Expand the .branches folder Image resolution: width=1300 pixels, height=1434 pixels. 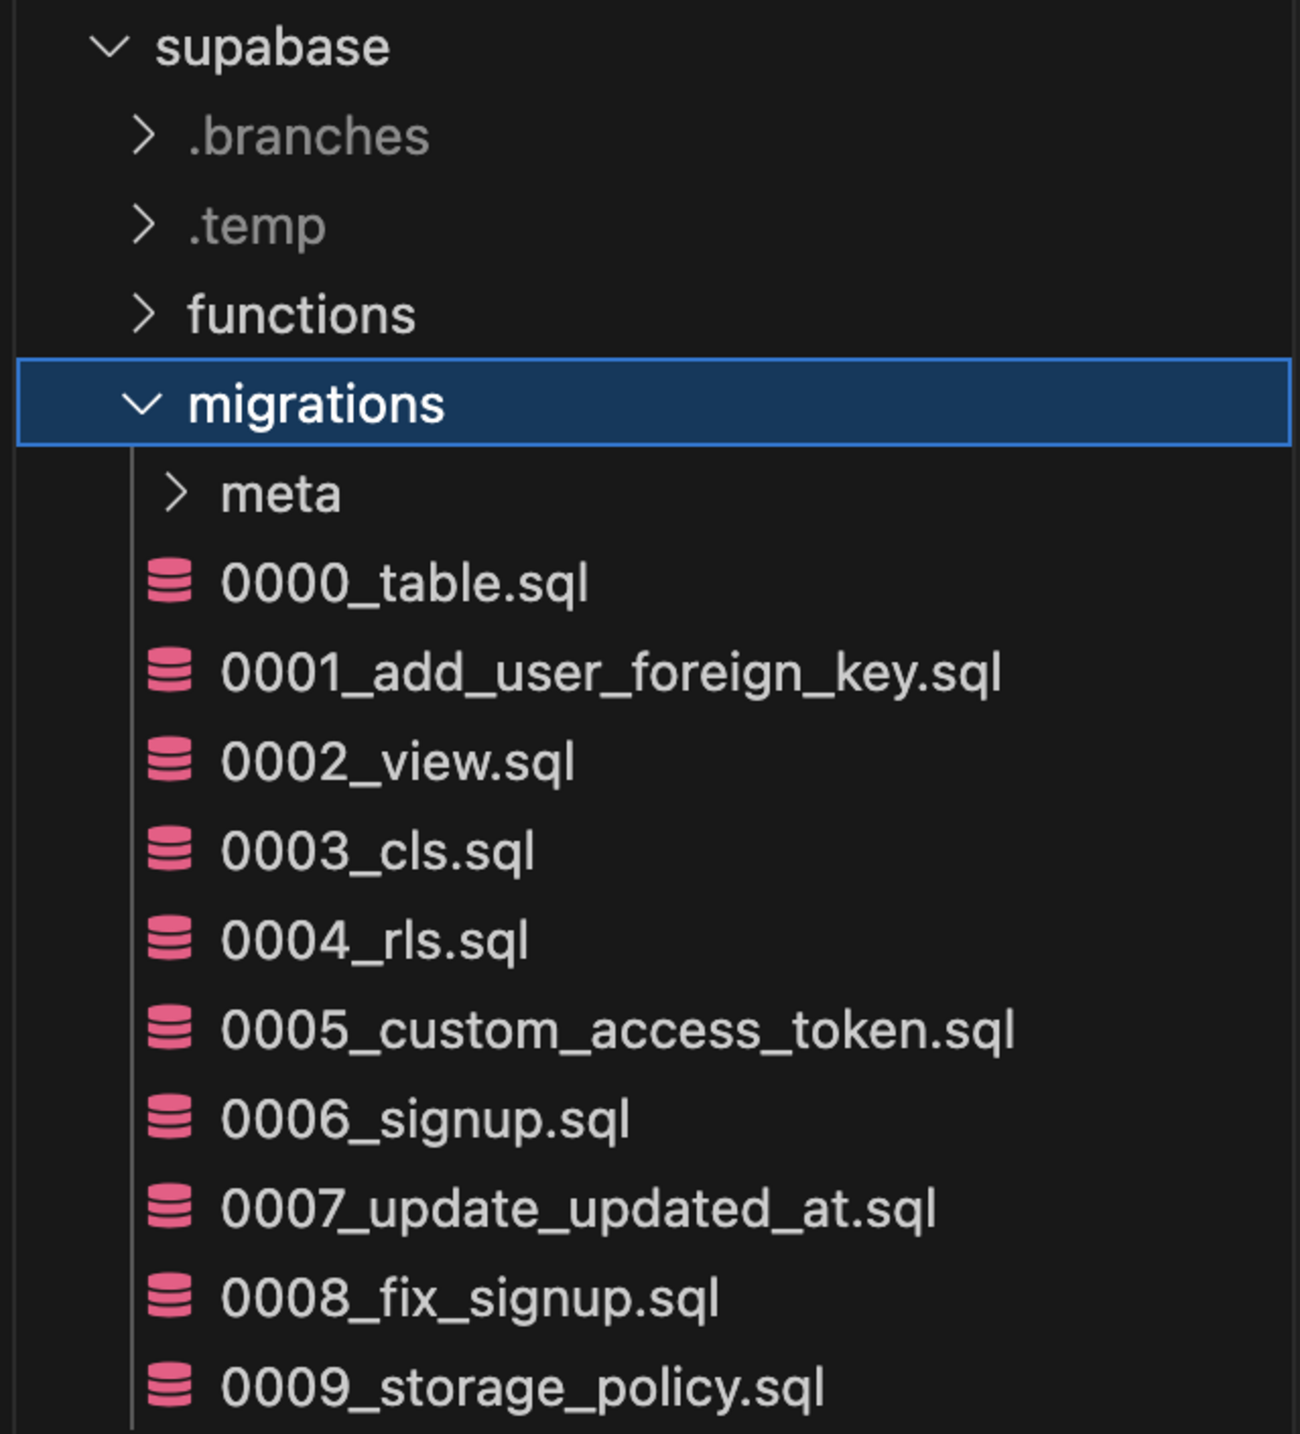click(x=143, y=136)
